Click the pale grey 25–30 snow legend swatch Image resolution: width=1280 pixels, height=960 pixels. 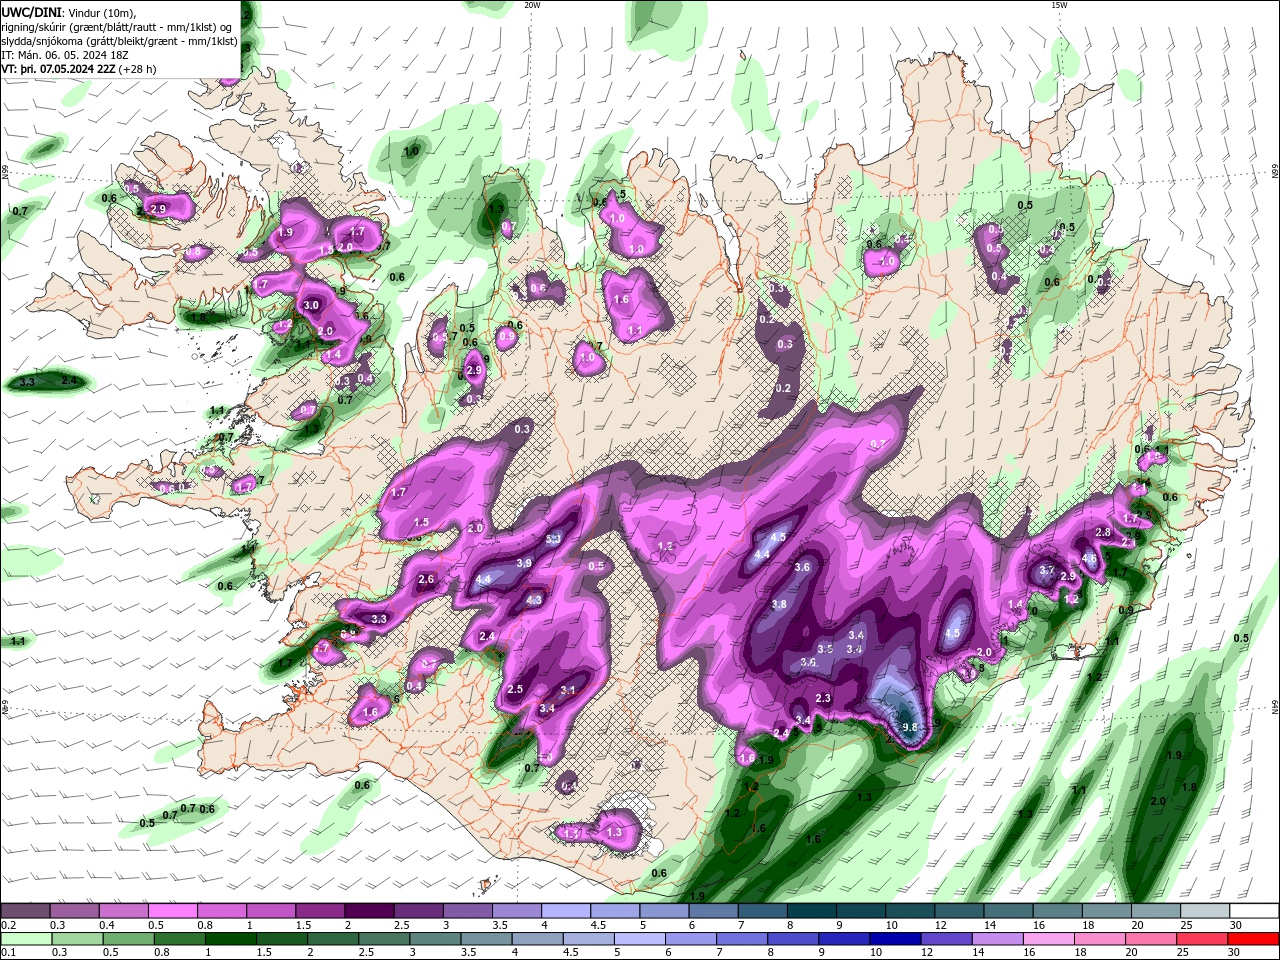[1206, 910]
